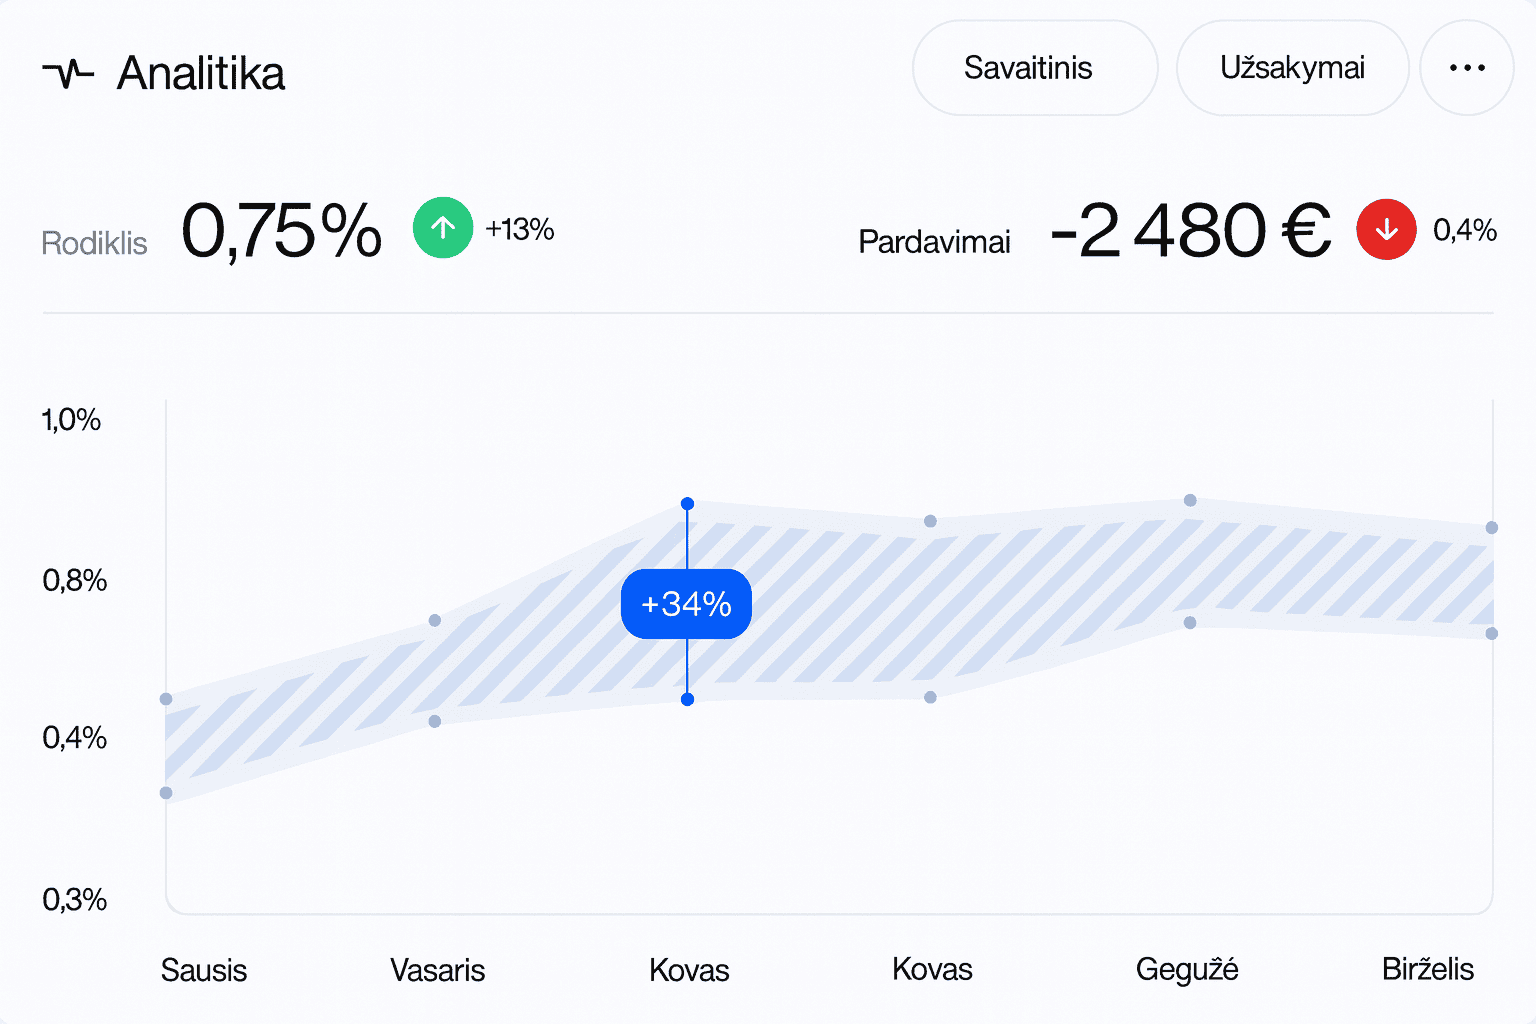The width and height of the screenshot is (1536, 1024).
Task: Select the top highlighted Kovas data point
Action: click(x=687, y=504)
